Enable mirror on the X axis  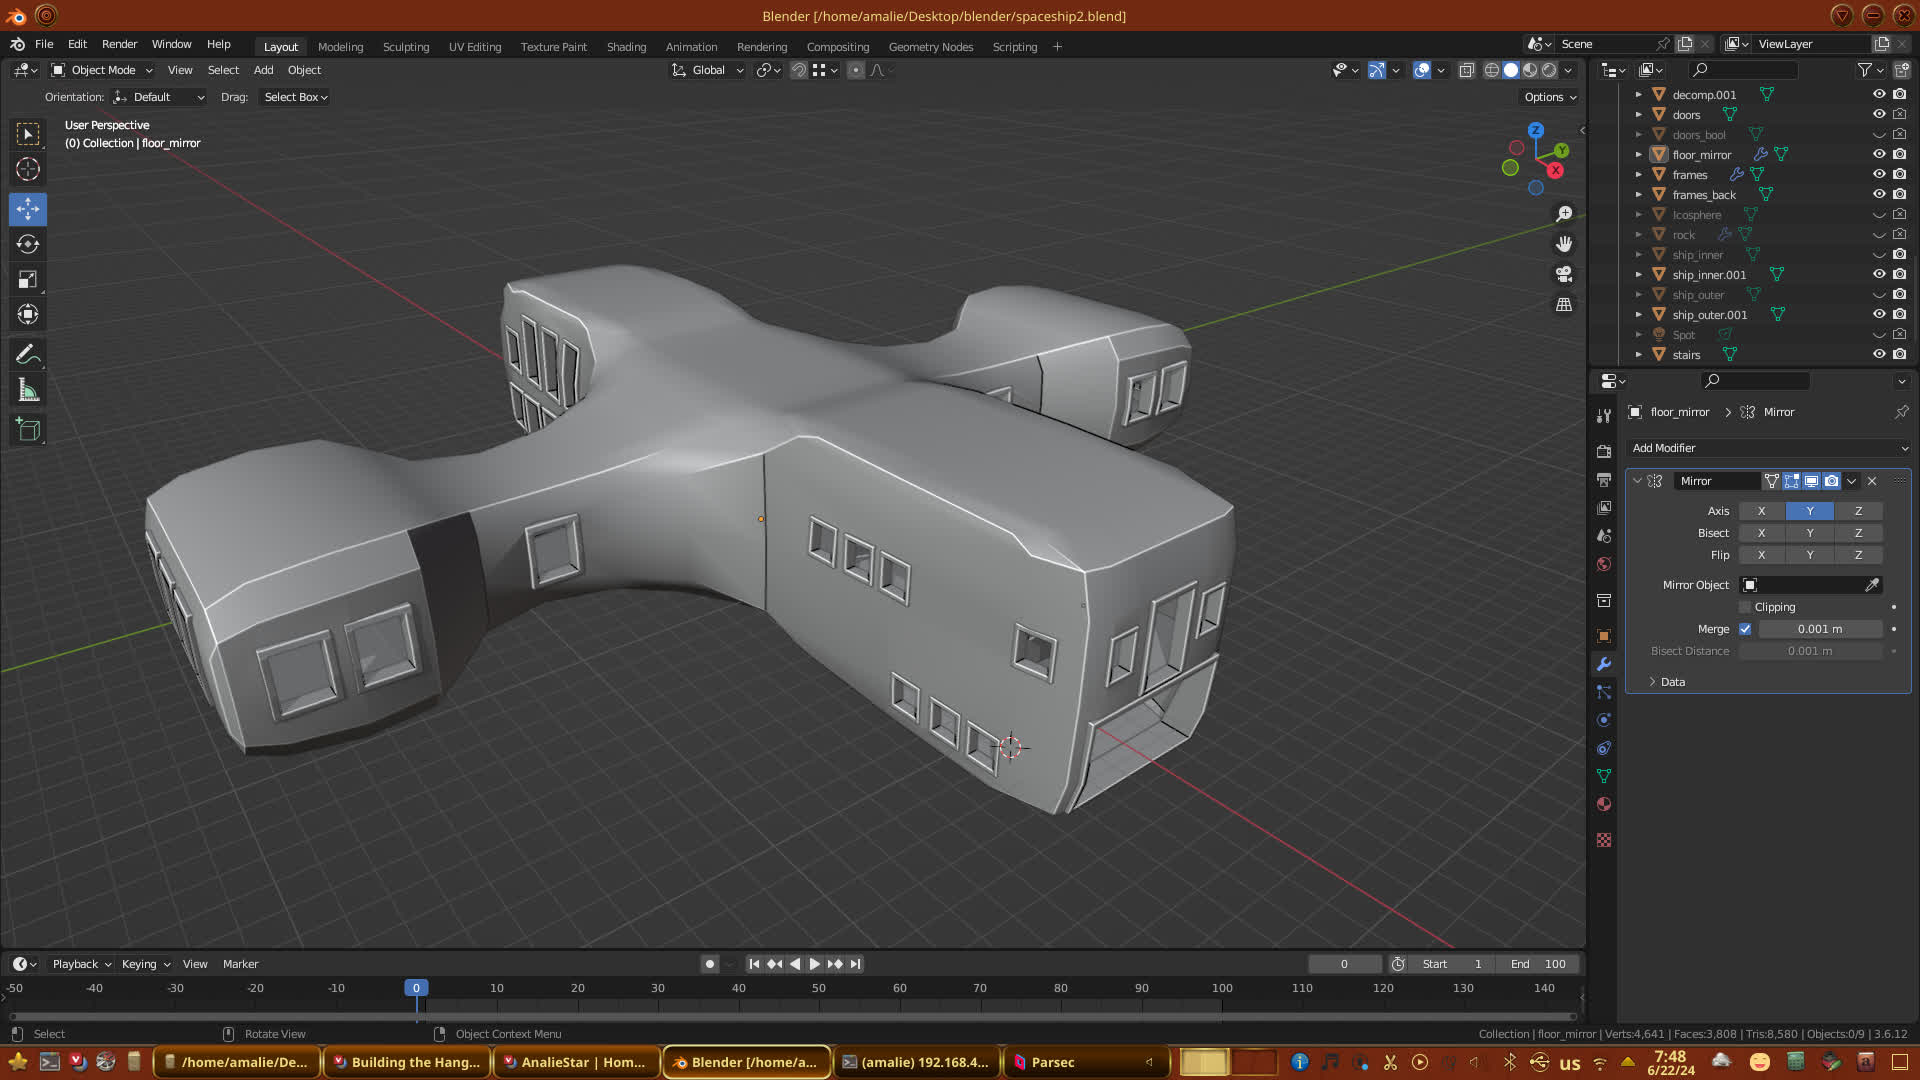(x=1761, y=511)
